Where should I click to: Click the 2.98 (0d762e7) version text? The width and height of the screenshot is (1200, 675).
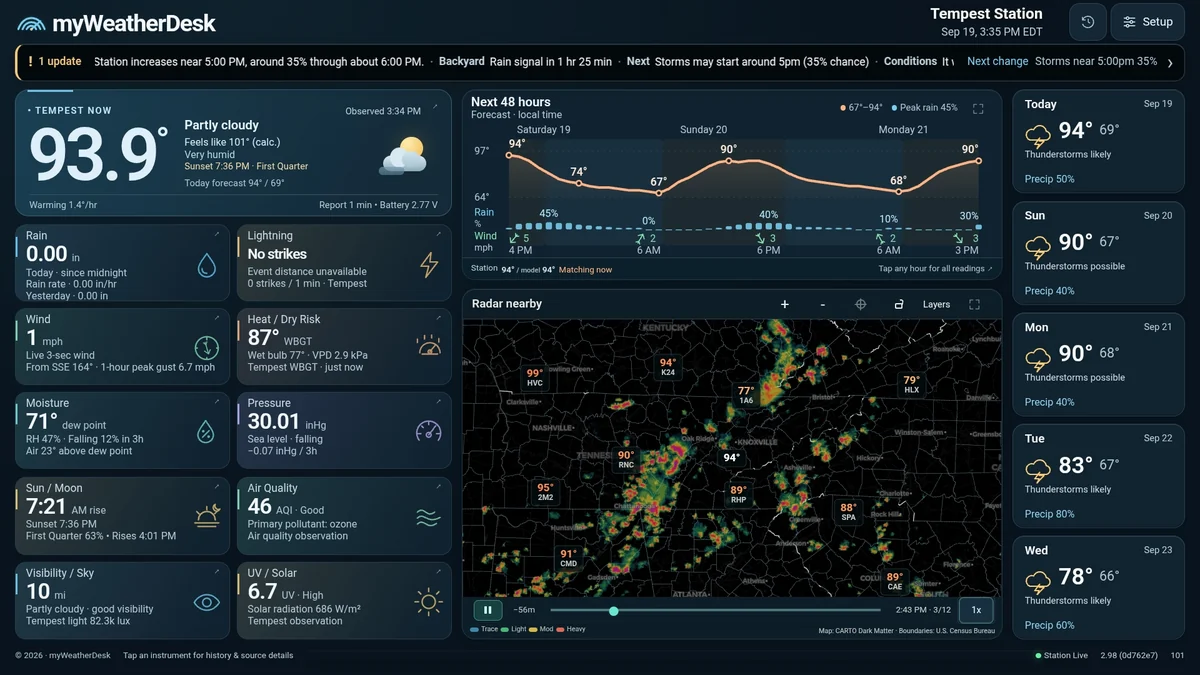click(x=1129, y=656)
